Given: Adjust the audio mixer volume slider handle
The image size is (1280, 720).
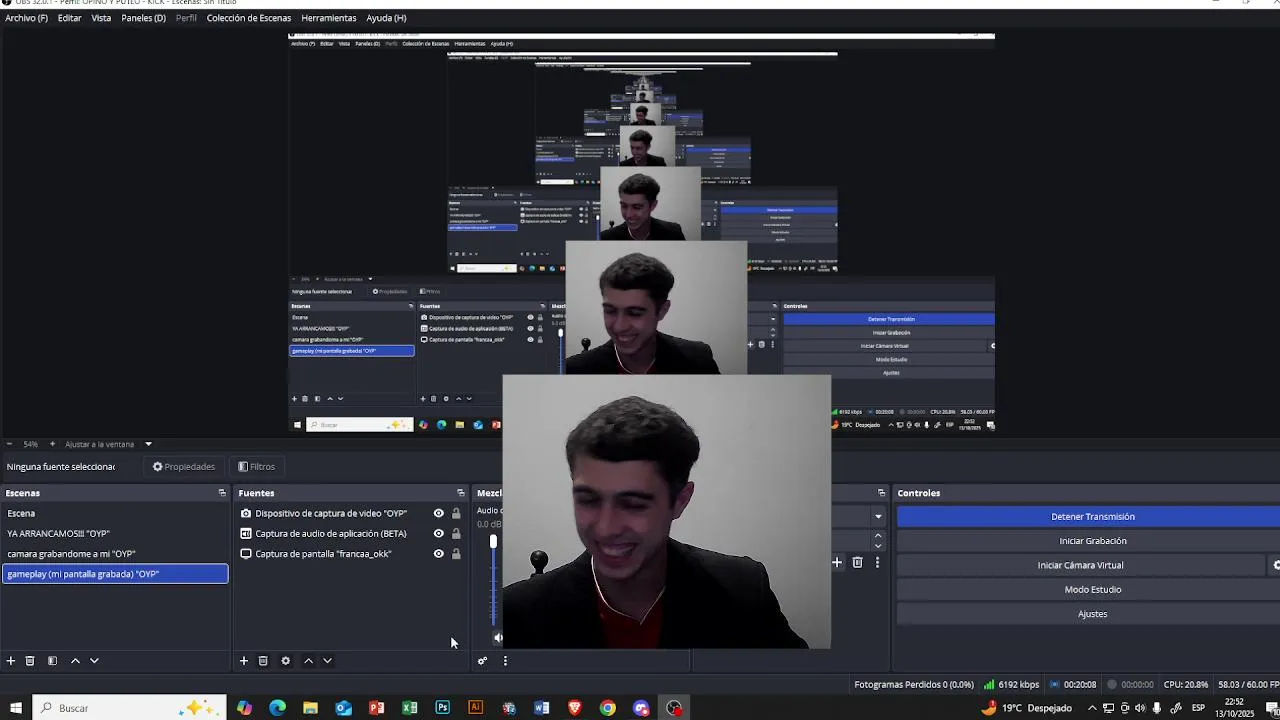Looking at the screenshot, I should coord(493,541).
